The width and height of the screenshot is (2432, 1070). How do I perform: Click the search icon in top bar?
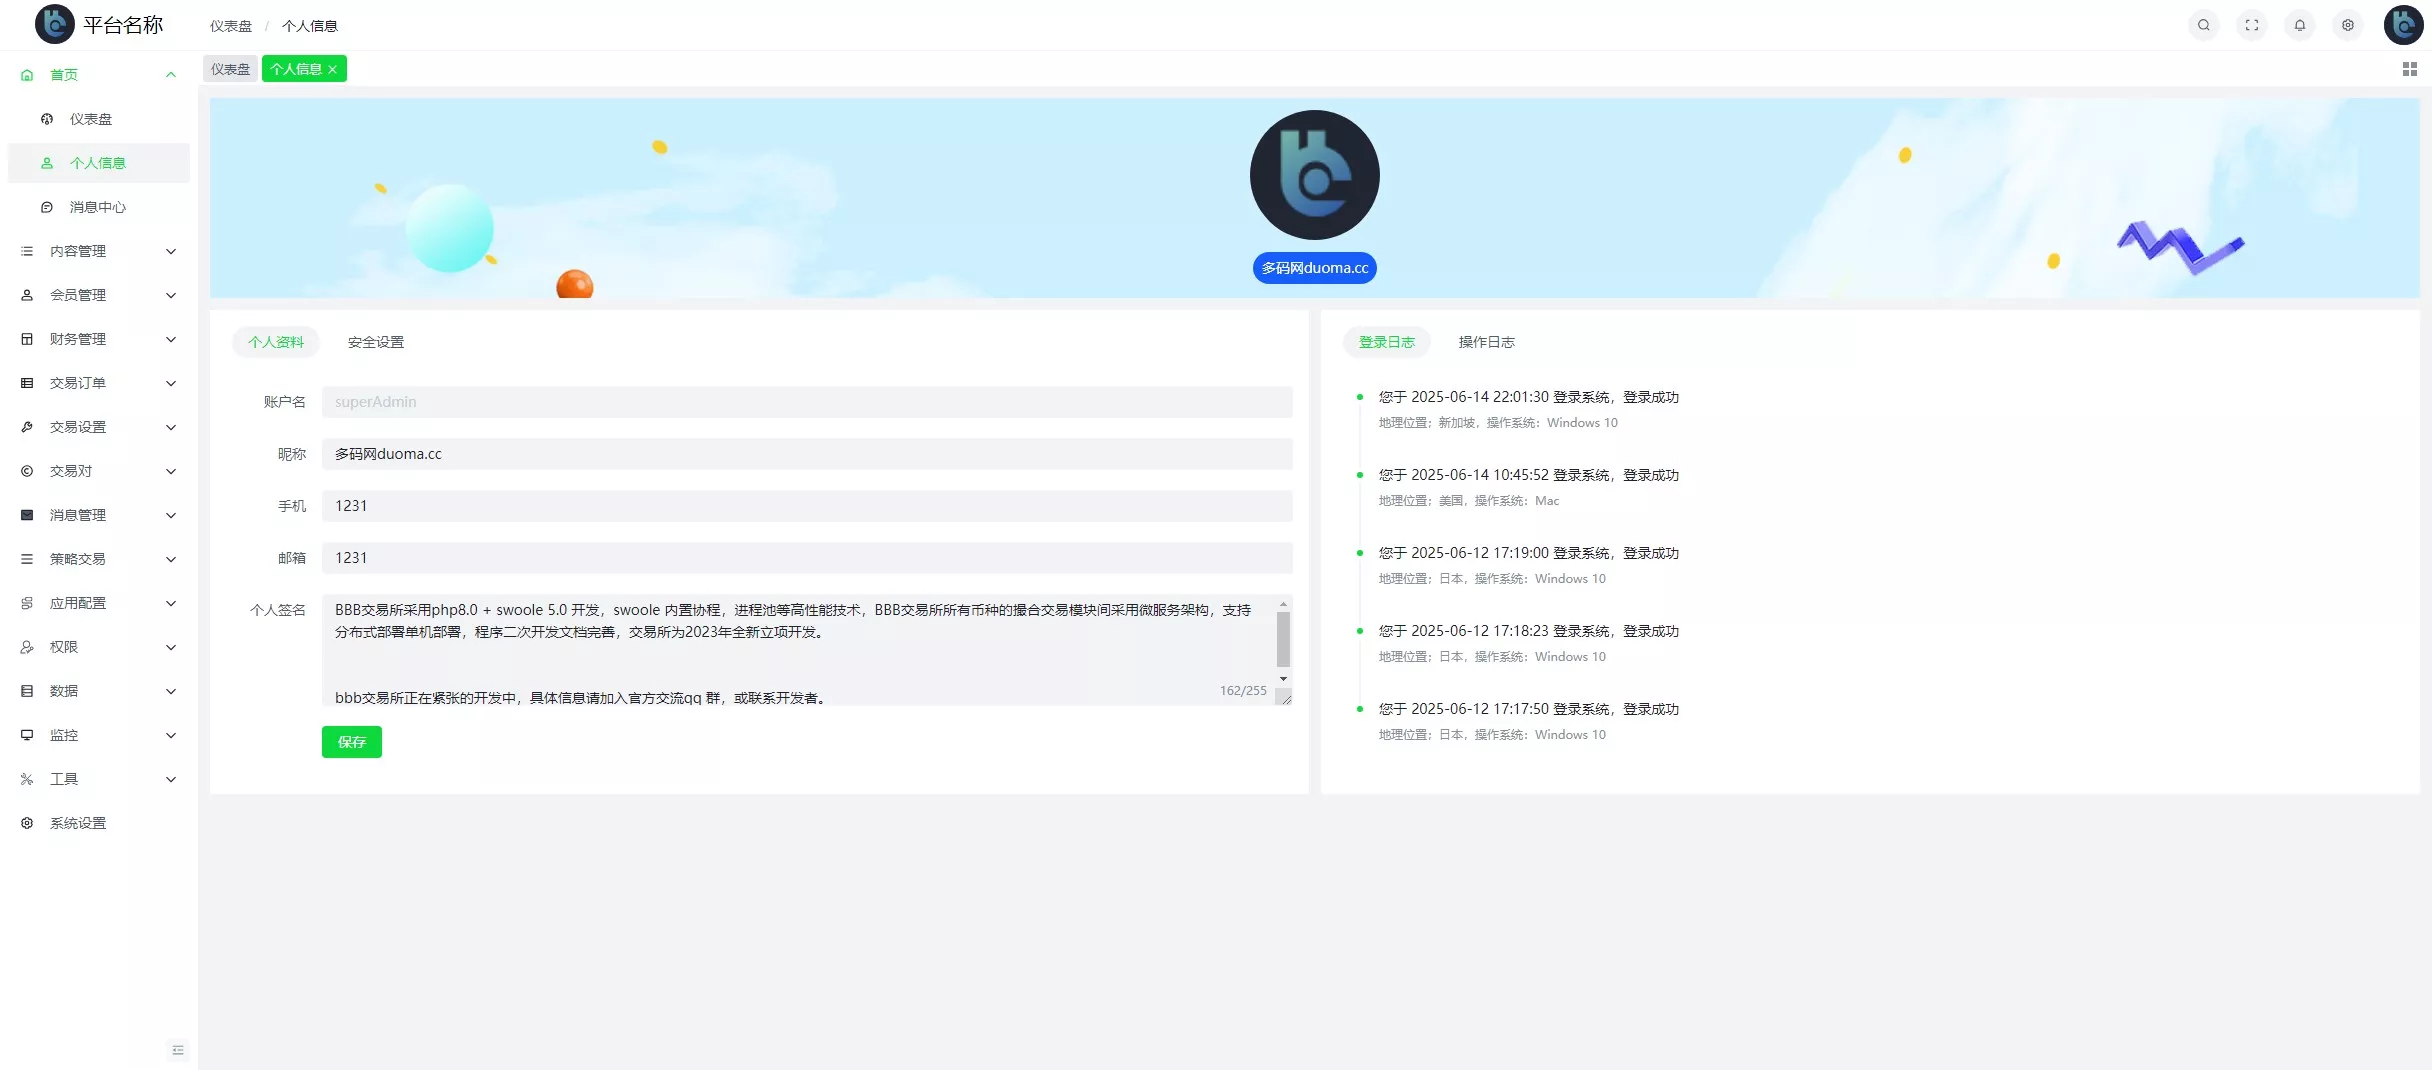2203,25
